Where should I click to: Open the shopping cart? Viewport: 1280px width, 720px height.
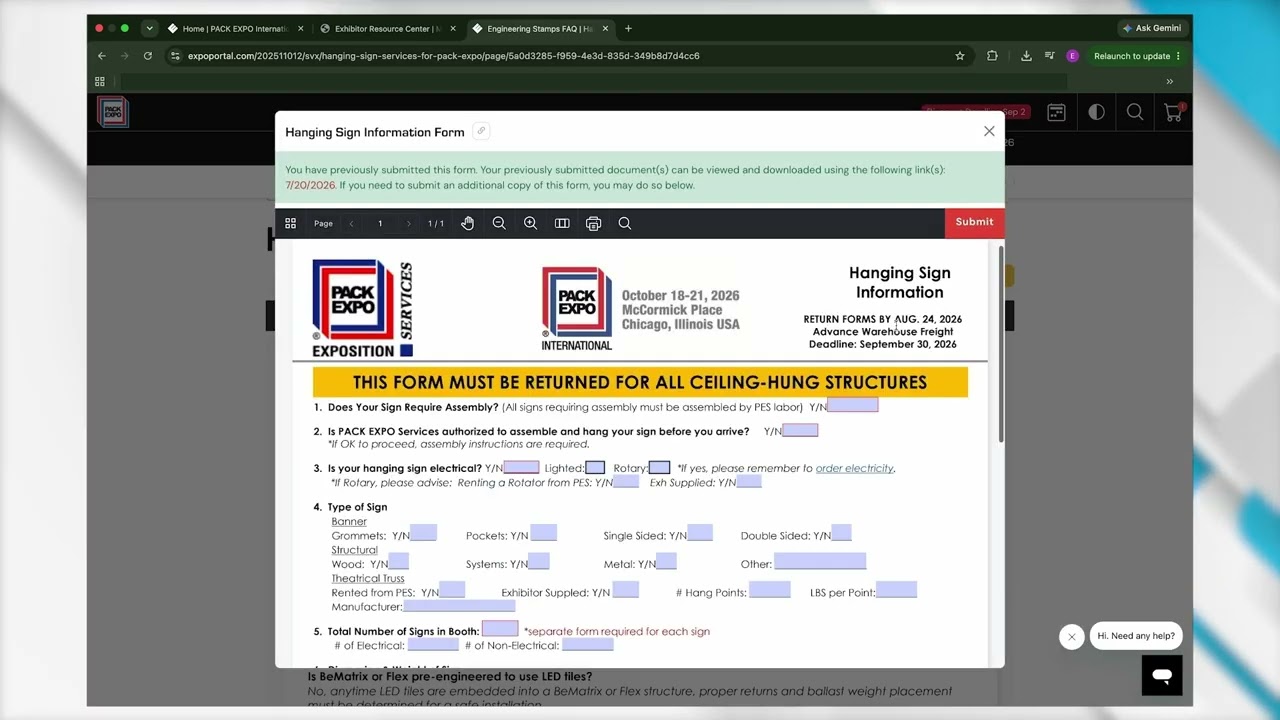click(1173, 113)
